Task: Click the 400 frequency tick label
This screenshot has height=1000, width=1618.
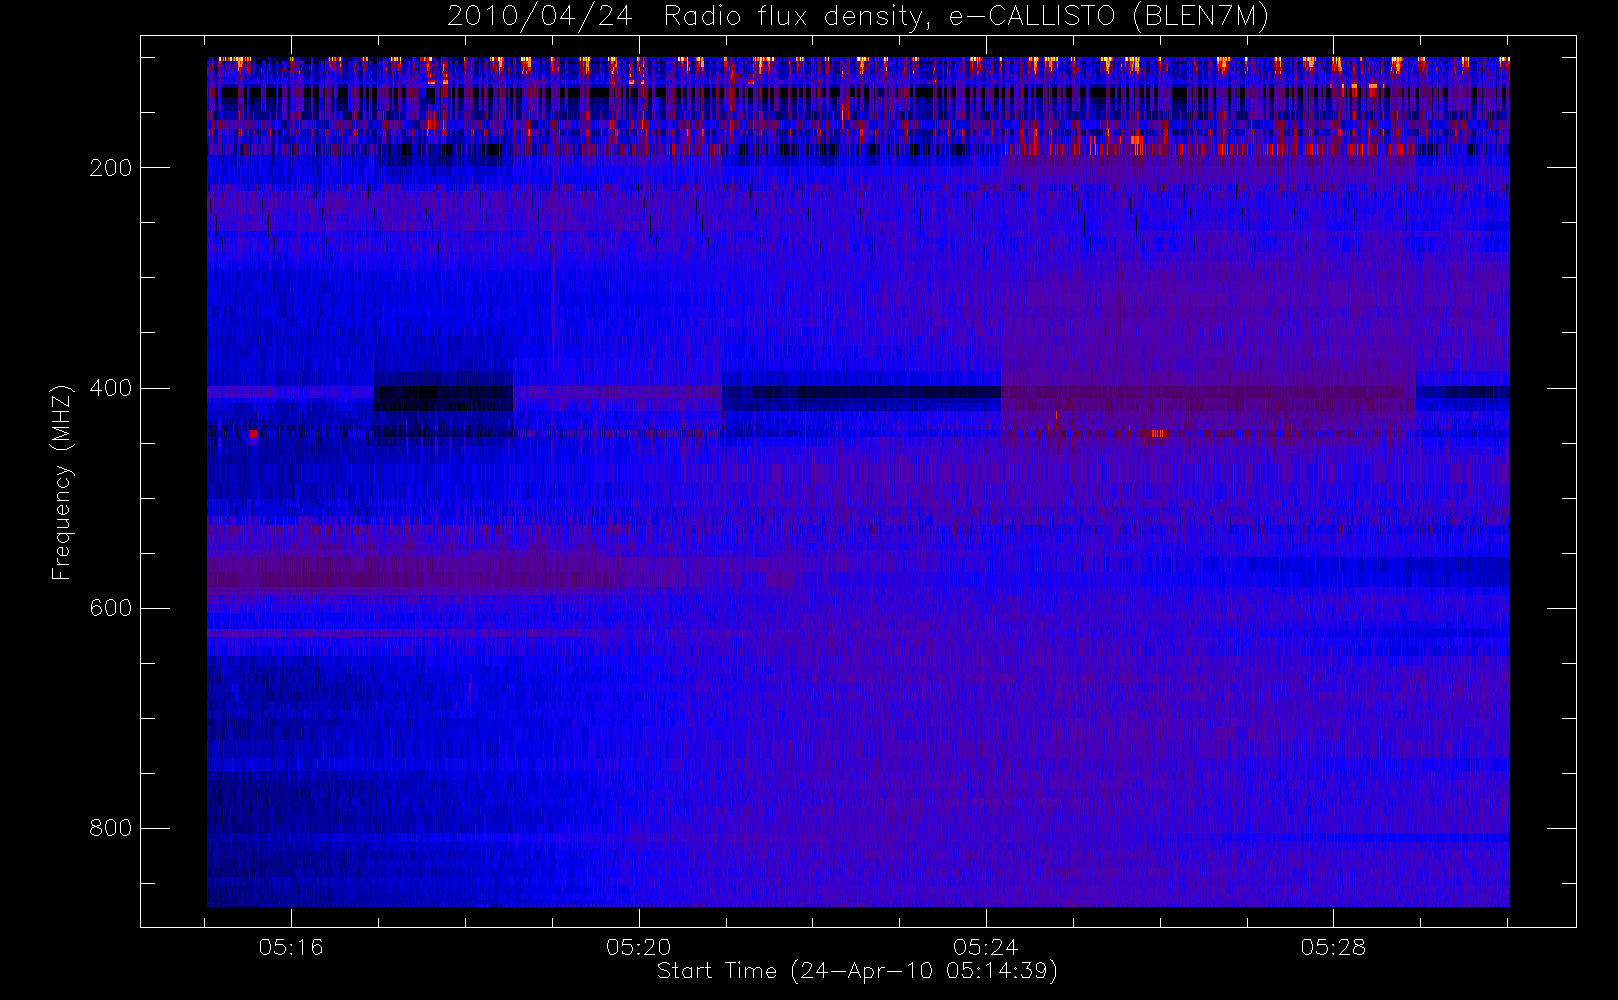Action: point(111,388)
